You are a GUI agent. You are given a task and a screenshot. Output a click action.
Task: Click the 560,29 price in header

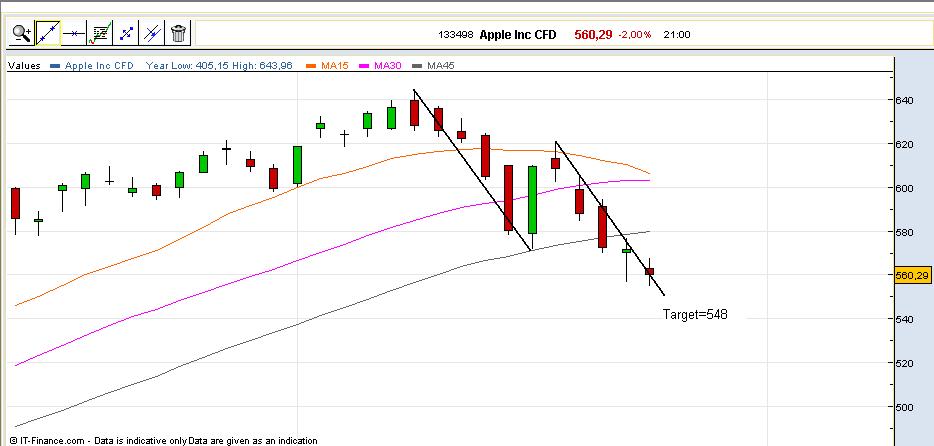coord(593,35)
